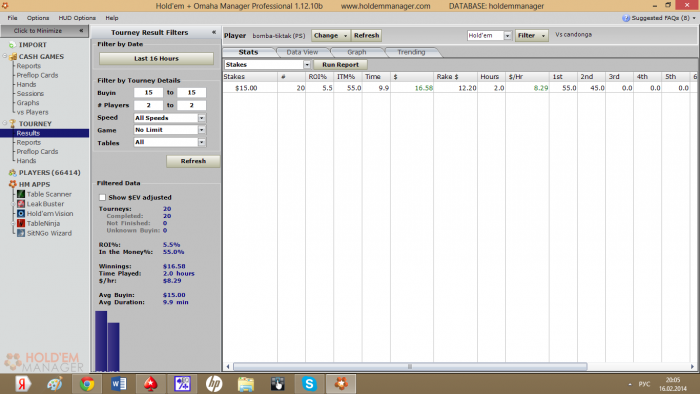Switch to the Data View tab
This screenshot has height=394, width=700.
click(302, 52)
